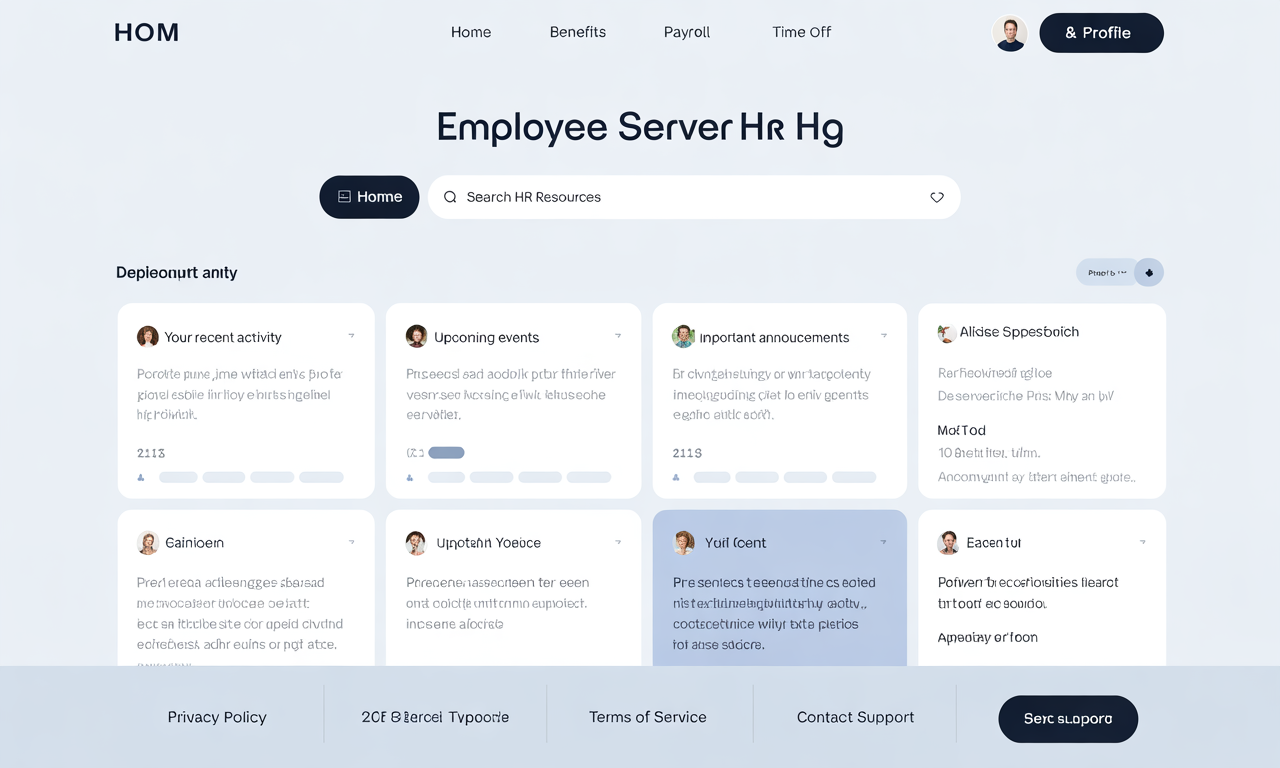
Task: Click the heart icon in search bar
Action: (937, 197)
